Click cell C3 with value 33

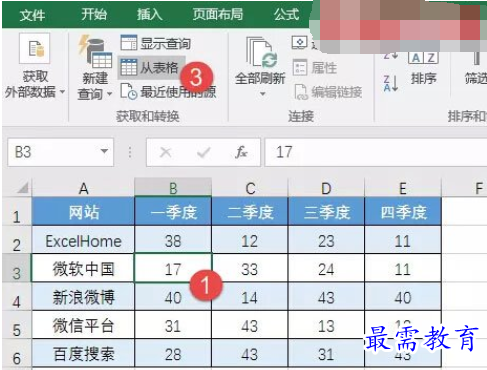click(x=250, y=268)
